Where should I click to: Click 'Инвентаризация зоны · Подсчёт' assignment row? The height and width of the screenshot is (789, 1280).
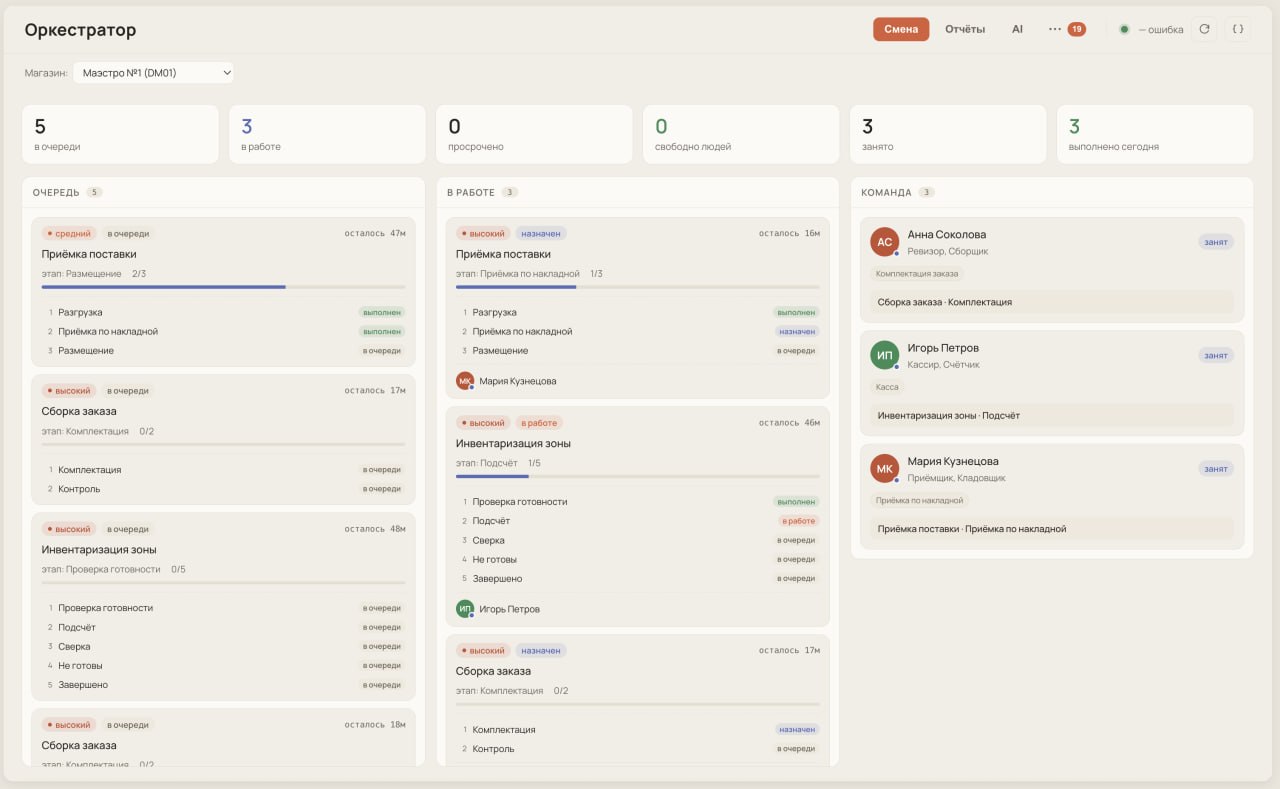[1051, 415]
